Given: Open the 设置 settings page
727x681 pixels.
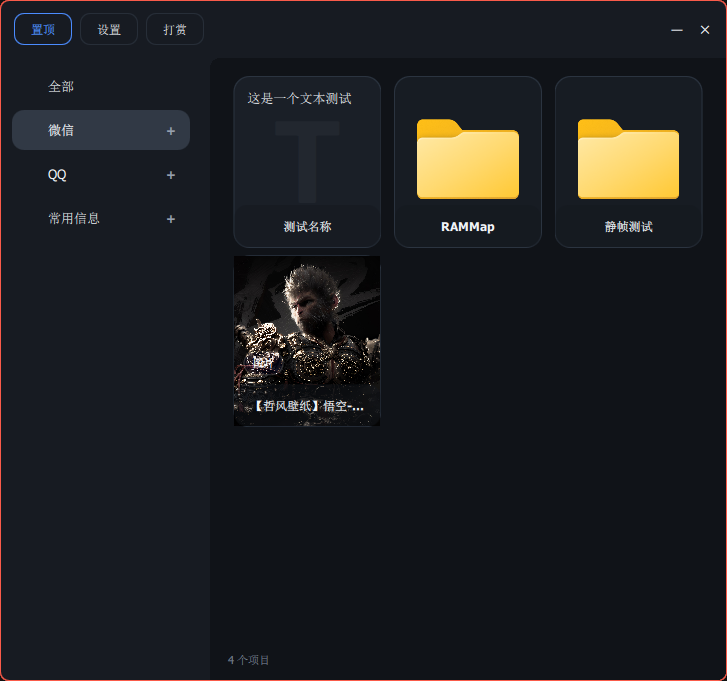Looking at the screenshot, I should [109, 29].
